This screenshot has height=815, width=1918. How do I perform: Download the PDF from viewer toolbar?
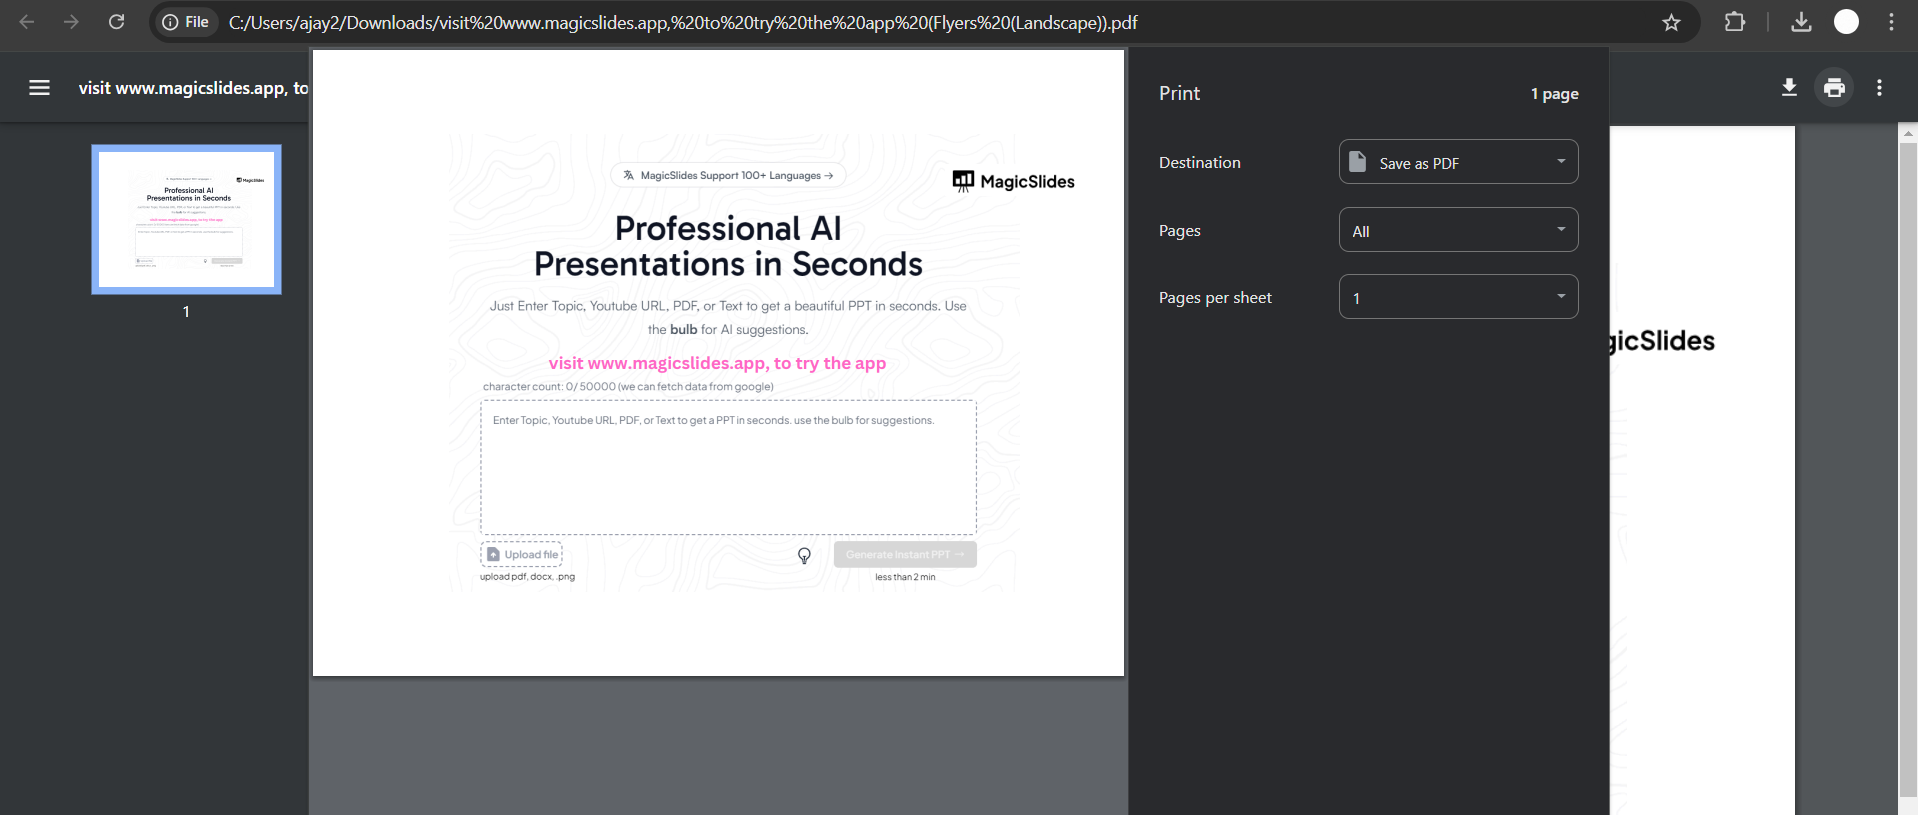[x=1789, y=88]
